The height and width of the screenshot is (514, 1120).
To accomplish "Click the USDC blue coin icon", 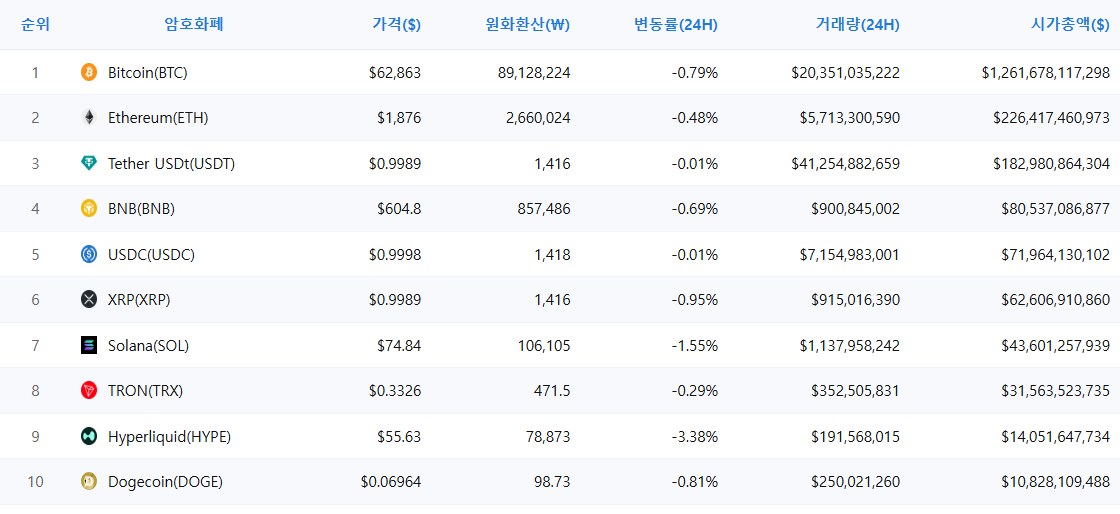I will tap(89, 254).
